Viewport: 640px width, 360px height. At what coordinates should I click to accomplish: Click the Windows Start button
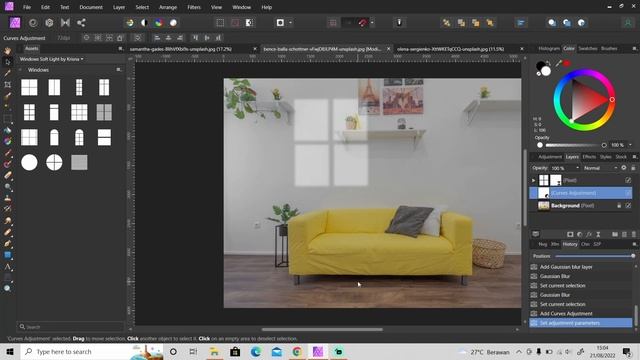tap(10, 351)
